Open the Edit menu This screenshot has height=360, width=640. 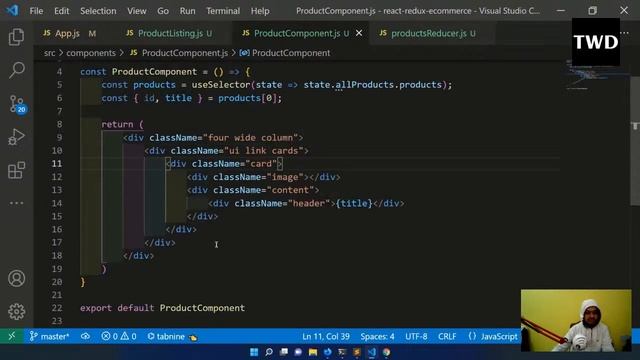click(62, 11)
